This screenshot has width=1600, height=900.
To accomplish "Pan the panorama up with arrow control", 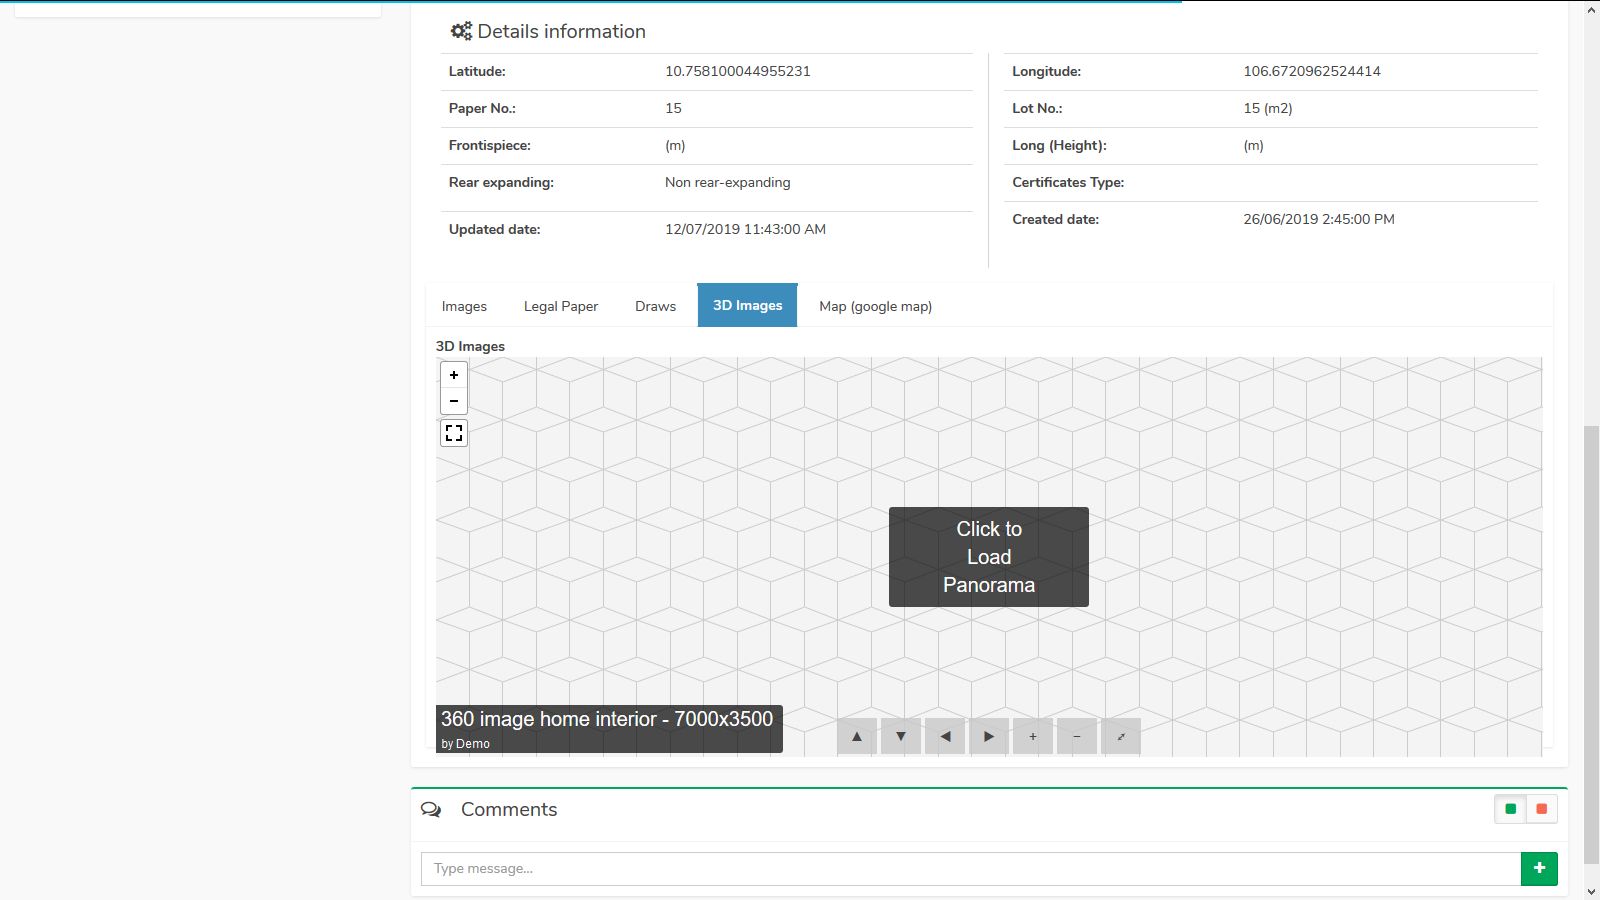I will point(857,737).
